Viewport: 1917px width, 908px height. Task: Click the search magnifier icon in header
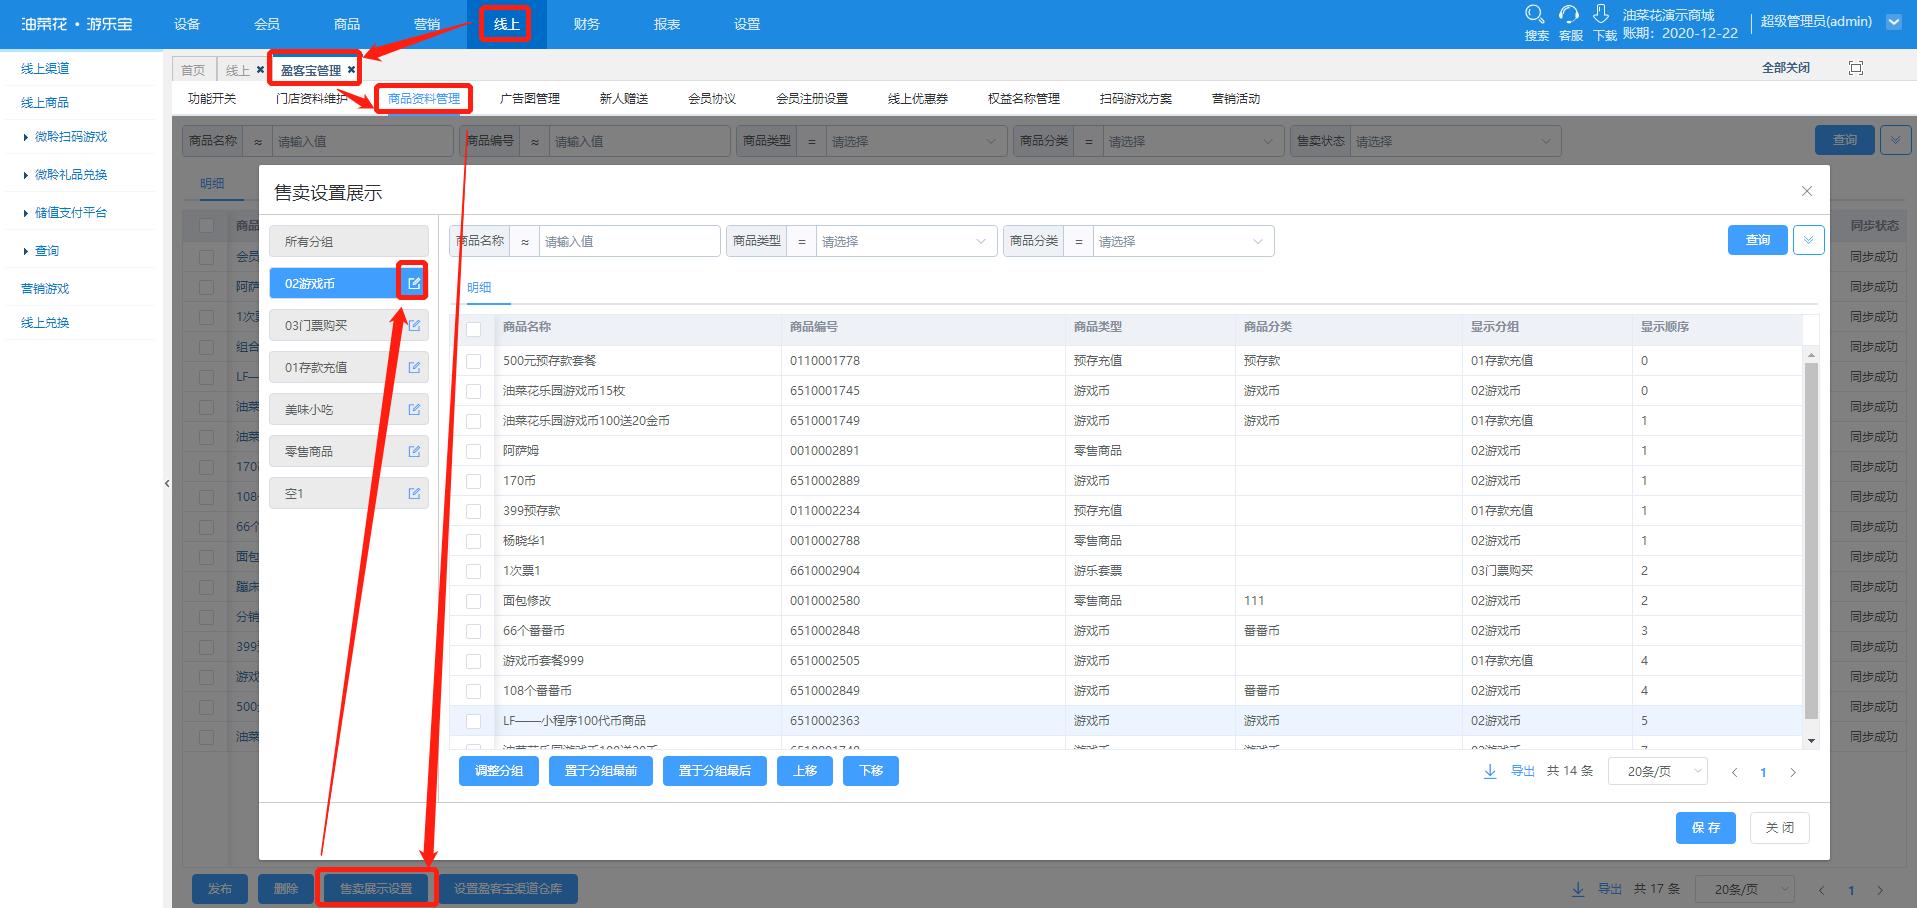pyautogui.click(x=1534, y=14)
